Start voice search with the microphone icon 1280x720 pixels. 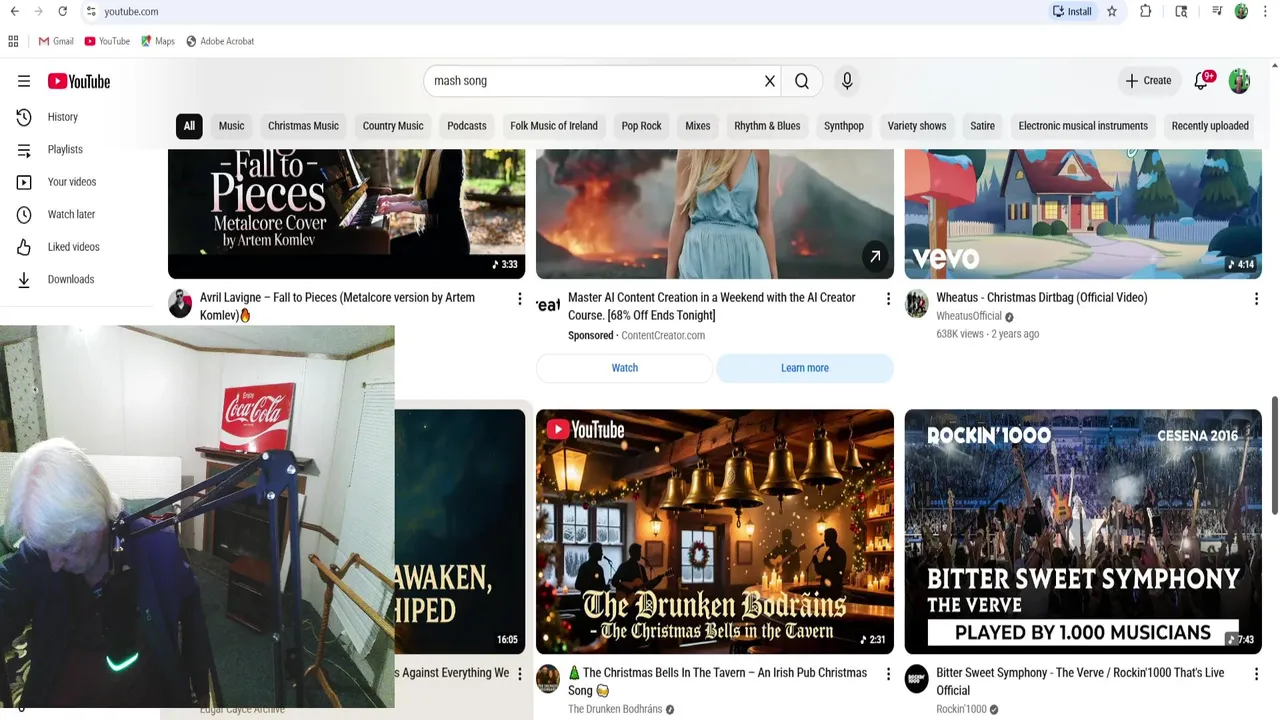click(x=847, y=81)
